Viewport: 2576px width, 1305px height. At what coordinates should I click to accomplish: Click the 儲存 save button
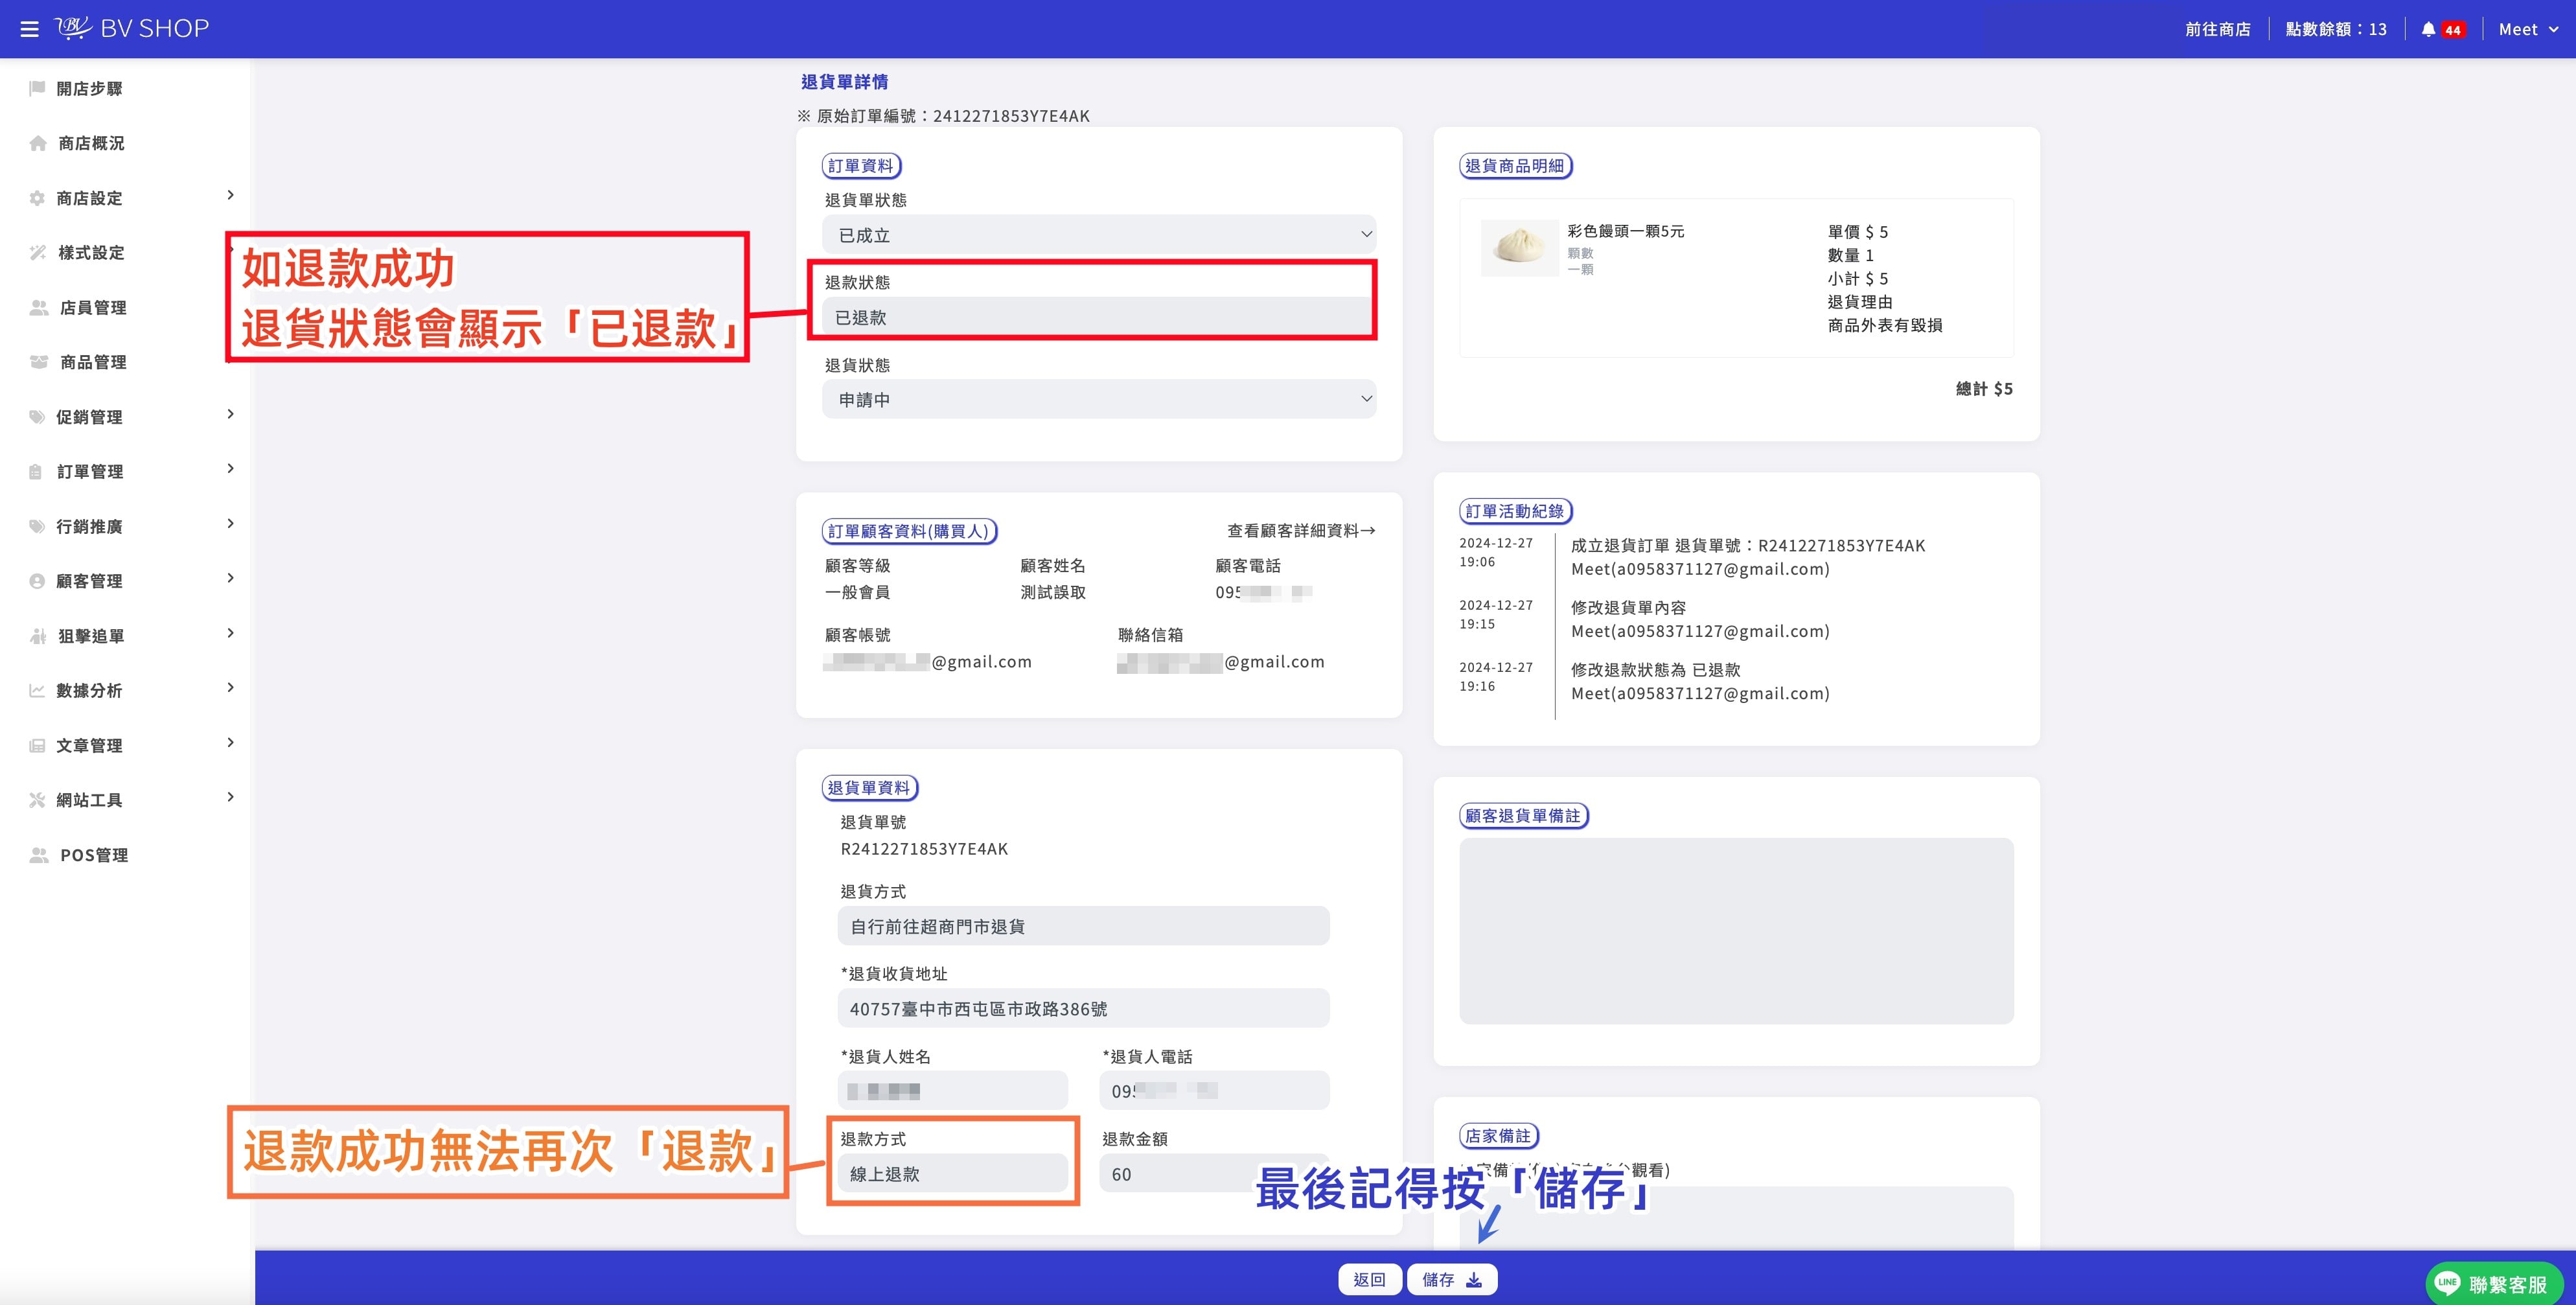(1452, 1279)
